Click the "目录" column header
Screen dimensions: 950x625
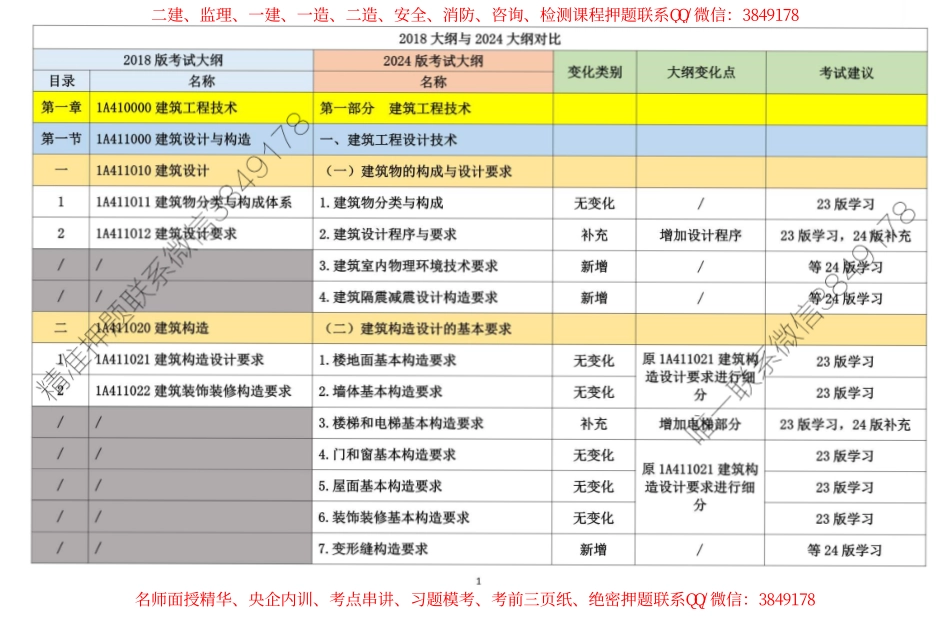pos(62,81)
